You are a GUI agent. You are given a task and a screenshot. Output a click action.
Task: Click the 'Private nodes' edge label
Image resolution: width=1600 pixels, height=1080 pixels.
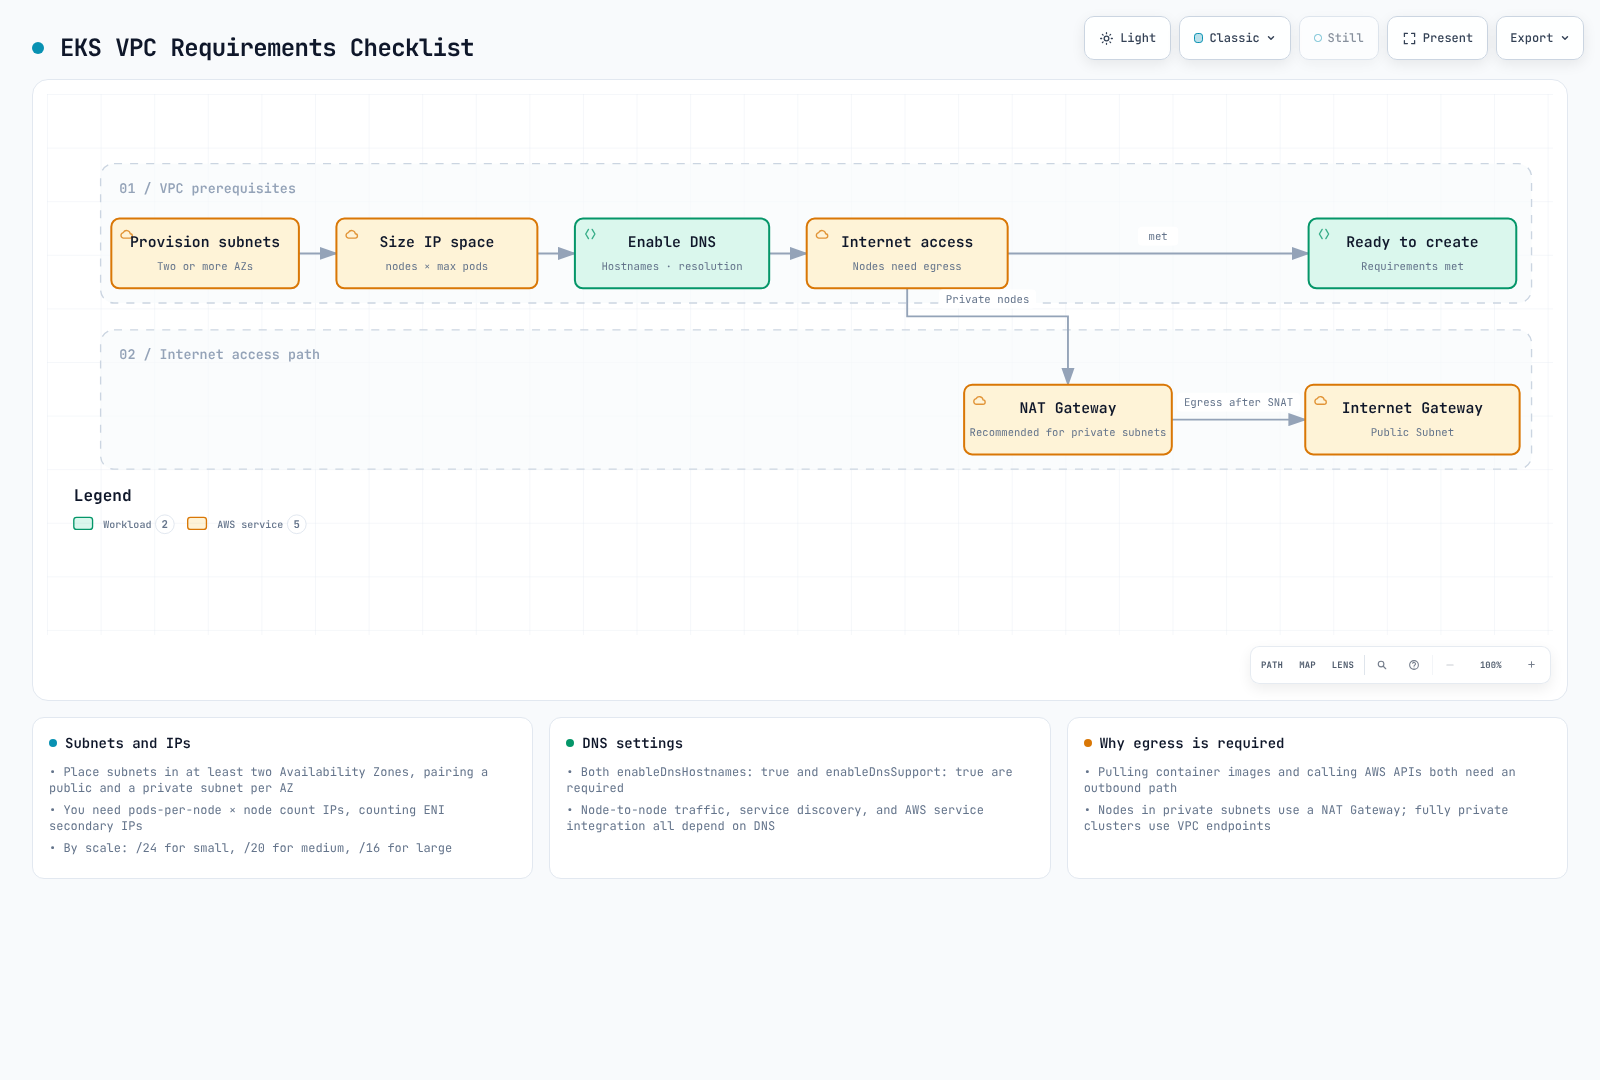click(x=987, y=300)
